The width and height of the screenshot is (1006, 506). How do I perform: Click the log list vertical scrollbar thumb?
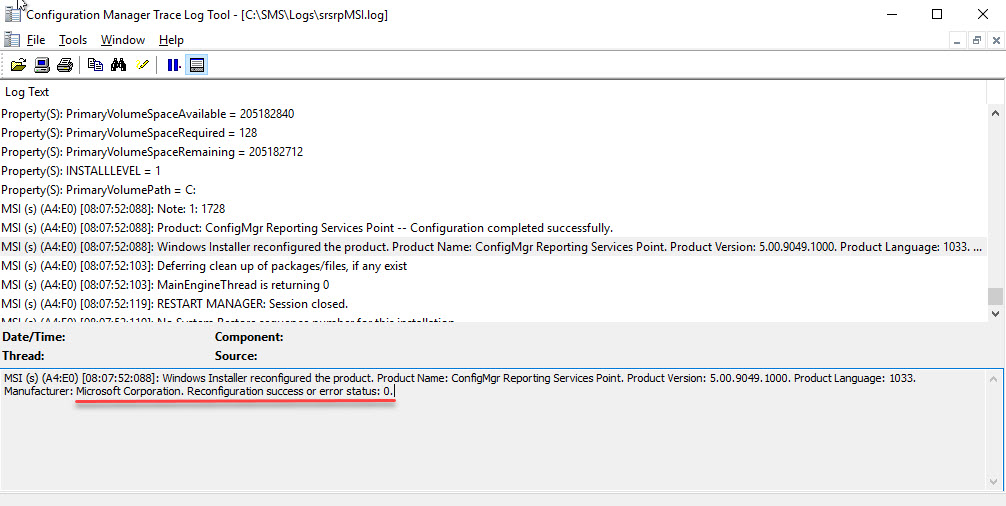[995, 296]
